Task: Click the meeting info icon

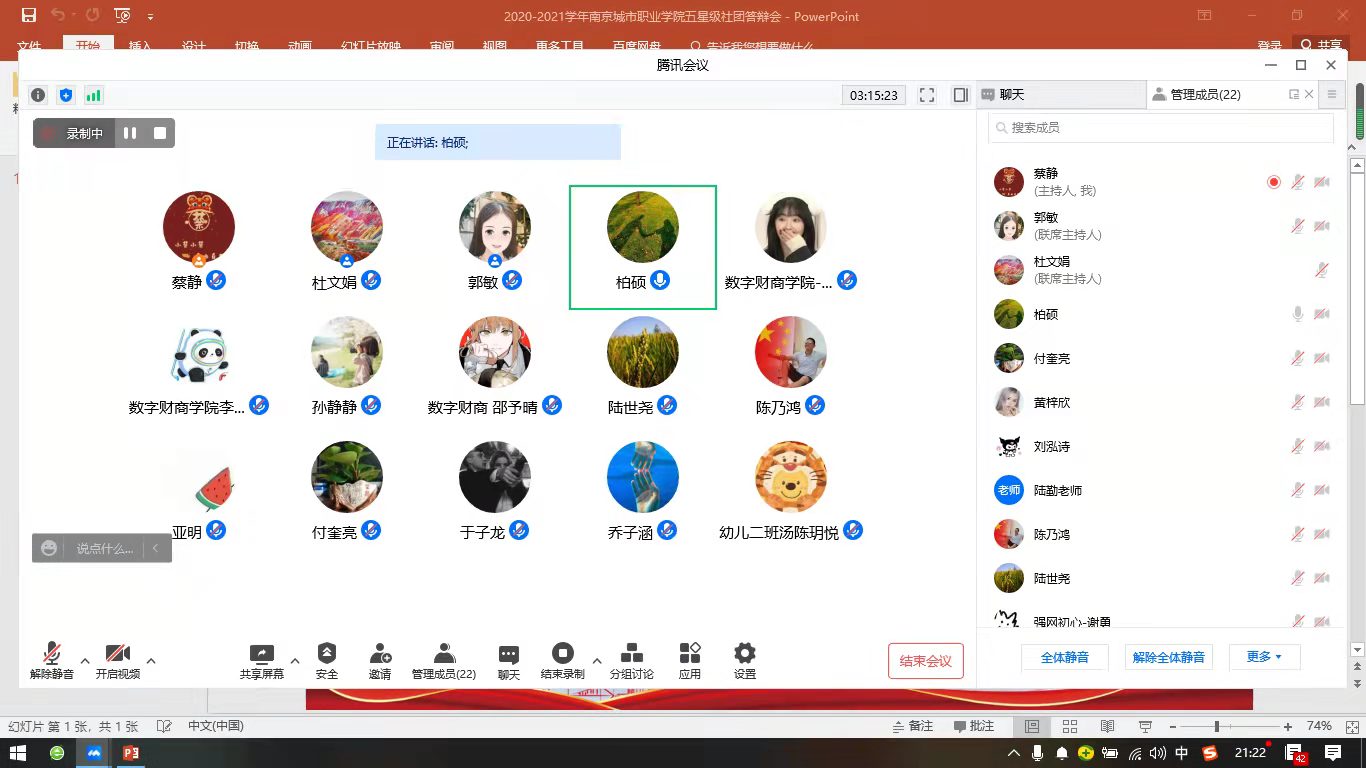Action: (38, 95)
